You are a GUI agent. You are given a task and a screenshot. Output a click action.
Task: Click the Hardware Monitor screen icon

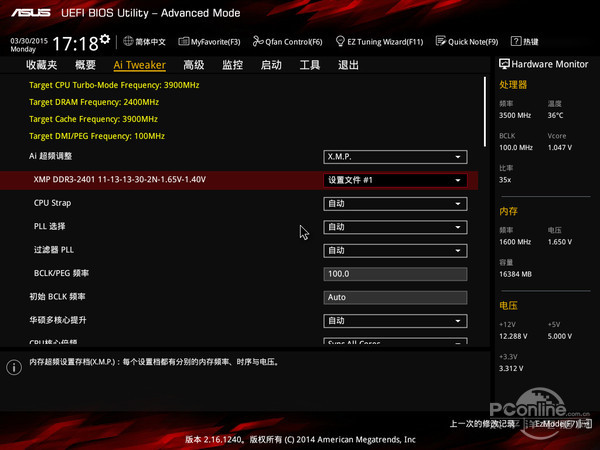tap(504, 64)
